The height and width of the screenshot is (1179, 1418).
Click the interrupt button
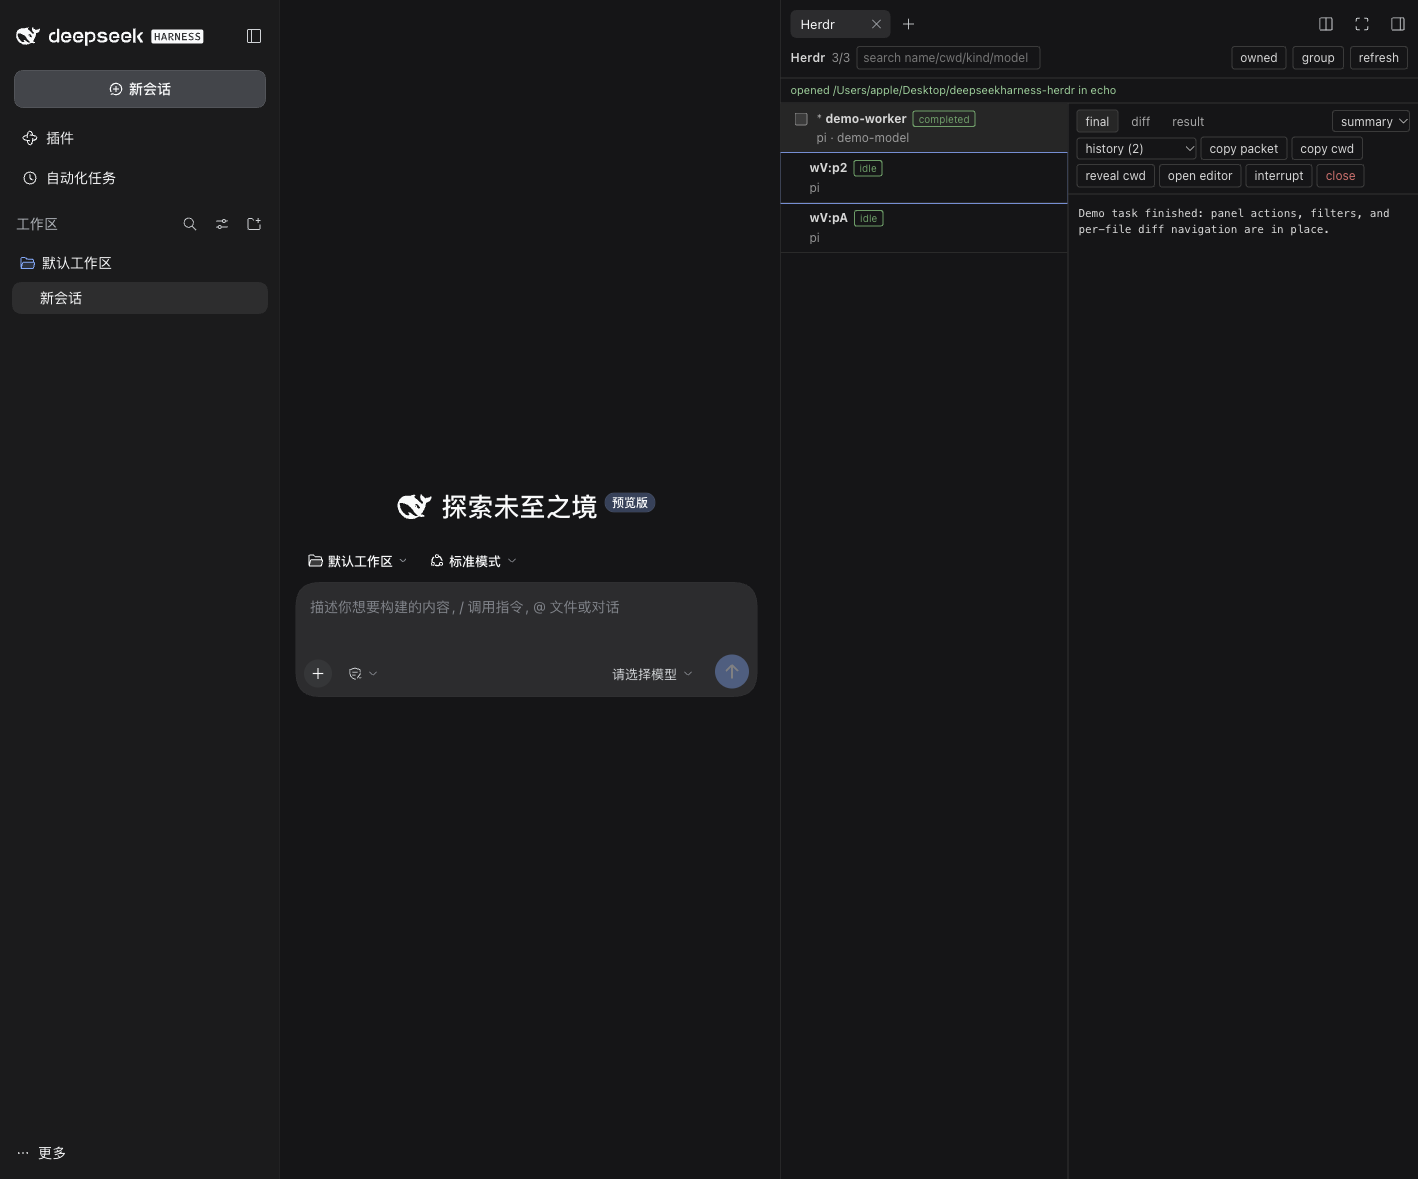pos(1279,175)
